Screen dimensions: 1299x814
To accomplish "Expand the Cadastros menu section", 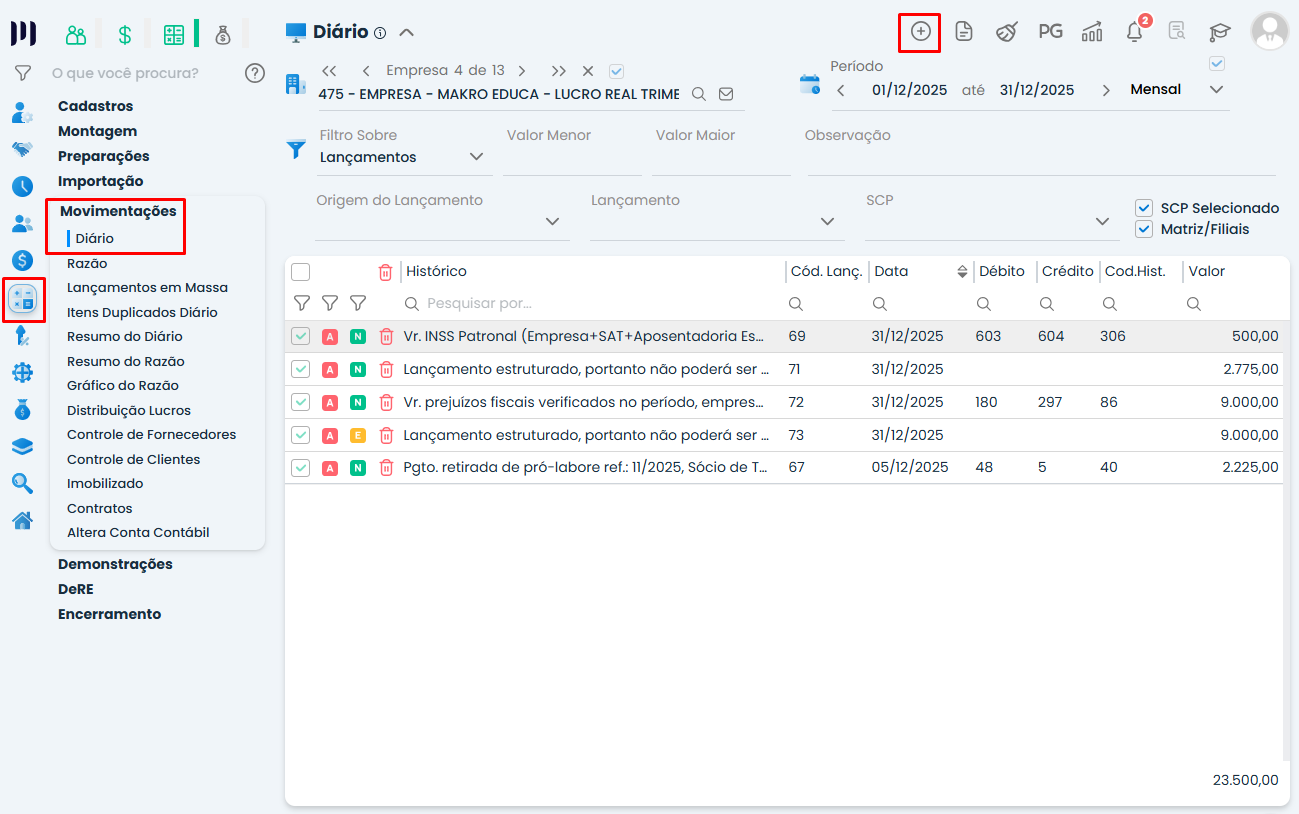I will pos(95,106).
